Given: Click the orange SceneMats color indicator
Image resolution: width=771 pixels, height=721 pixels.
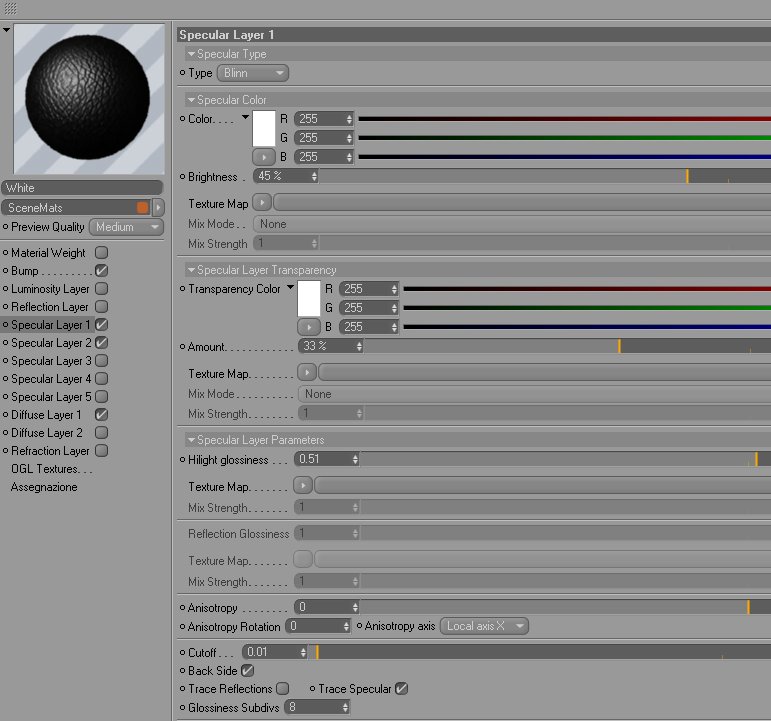Looking at the screenshot, I should pyautogui.click(x=143, y=208).
